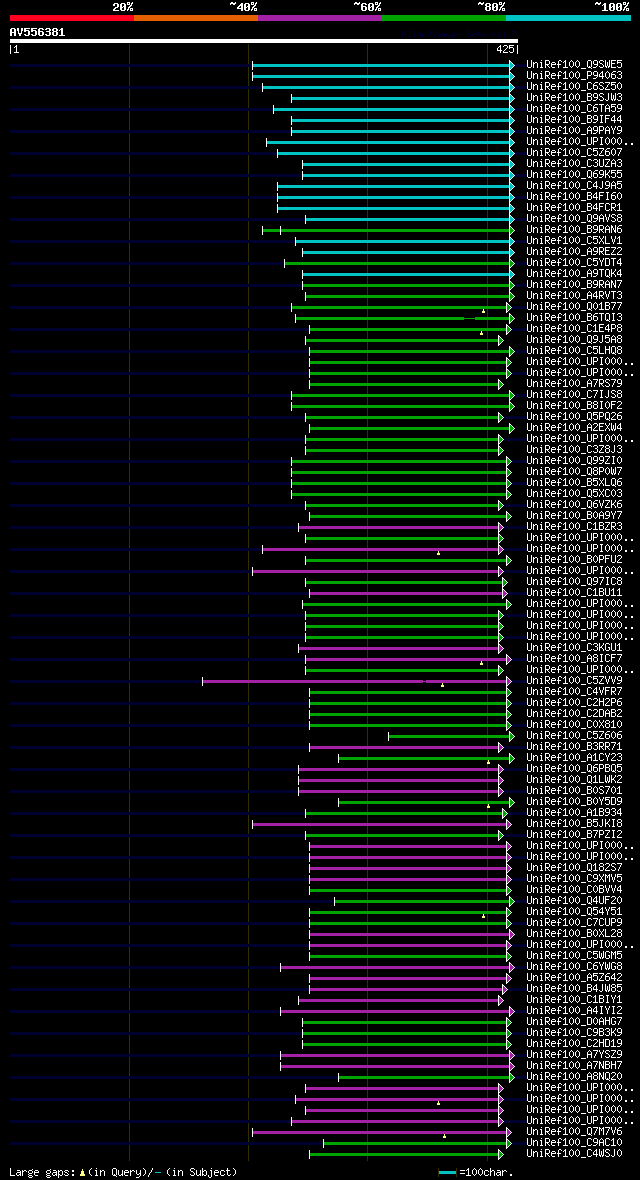640x1180 pixels.
Task: Open hit UniRef100_P94063
Action: 574,76
